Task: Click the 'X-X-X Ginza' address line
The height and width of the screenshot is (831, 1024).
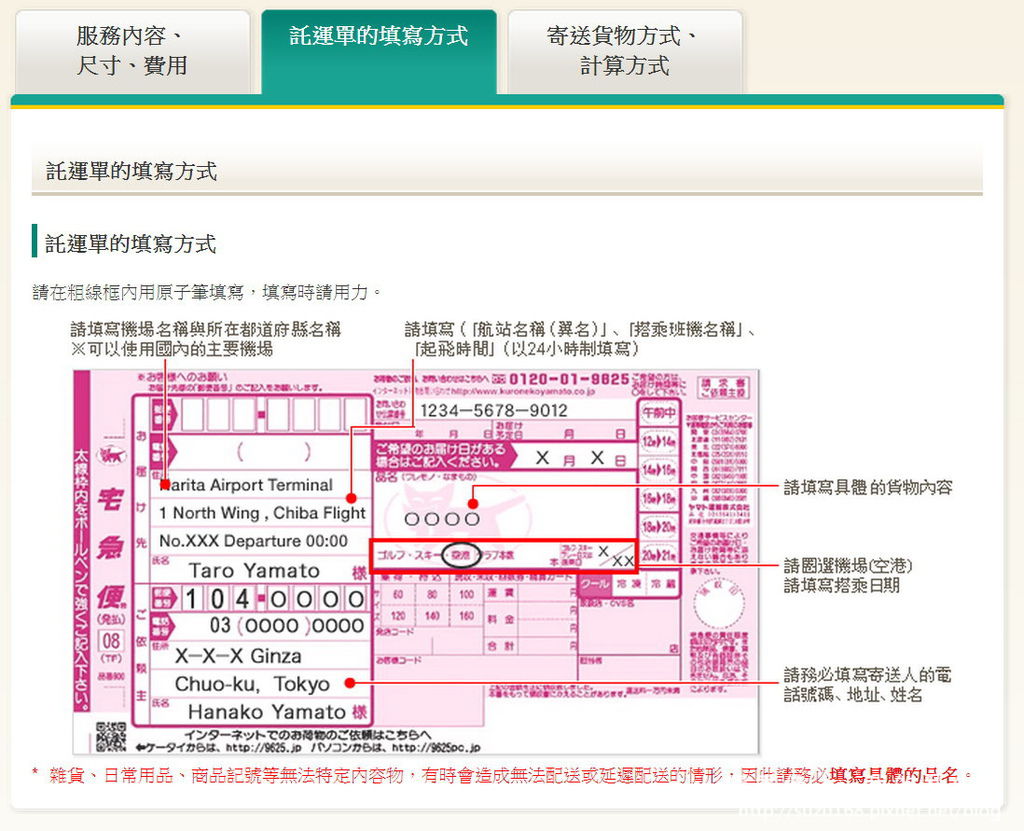Action: 238,656
